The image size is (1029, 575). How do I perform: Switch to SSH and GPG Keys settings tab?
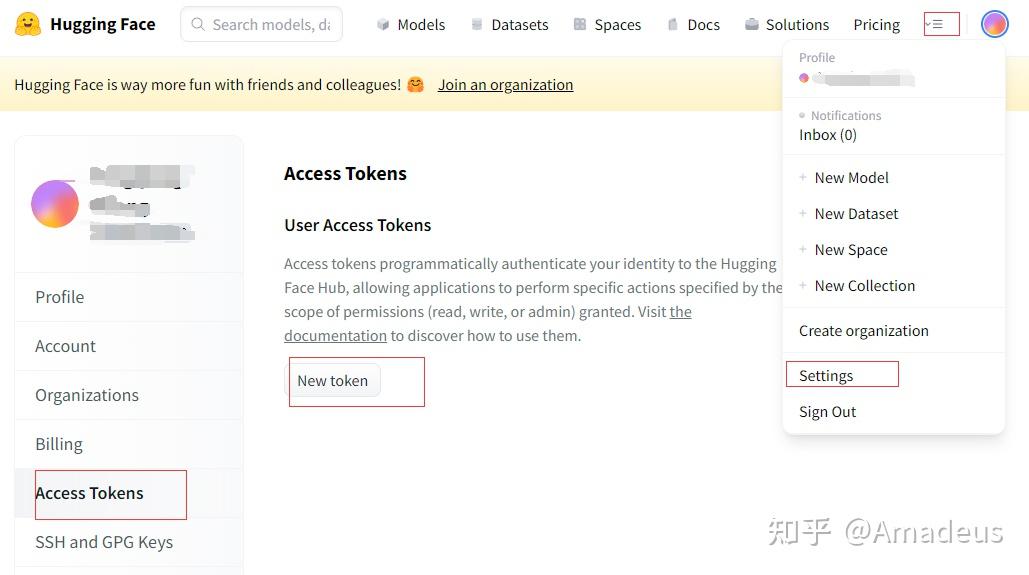tap(104, 542)
